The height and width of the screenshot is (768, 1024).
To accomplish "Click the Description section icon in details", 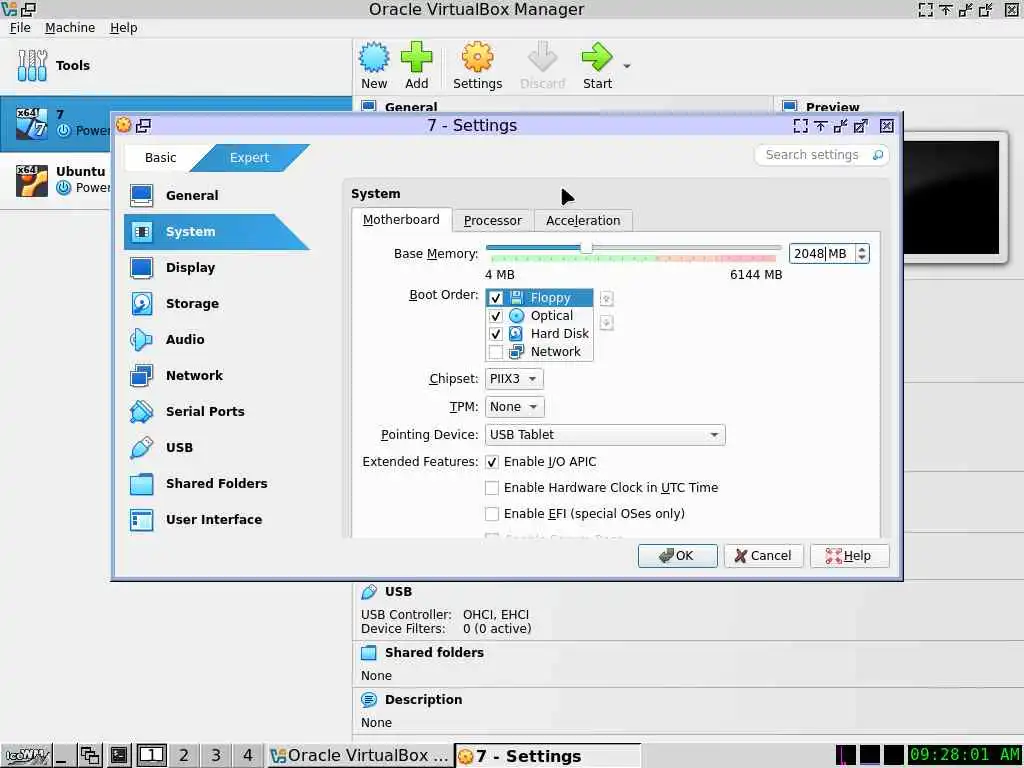I will [369, 699].
